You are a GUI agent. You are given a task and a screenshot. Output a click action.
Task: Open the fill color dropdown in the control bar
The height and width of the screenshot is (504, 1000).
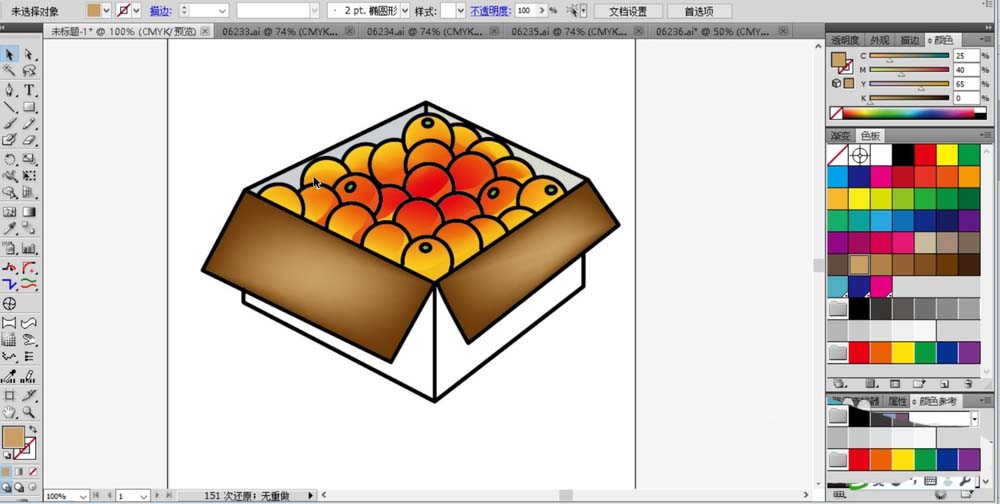[x=109, y=10]
